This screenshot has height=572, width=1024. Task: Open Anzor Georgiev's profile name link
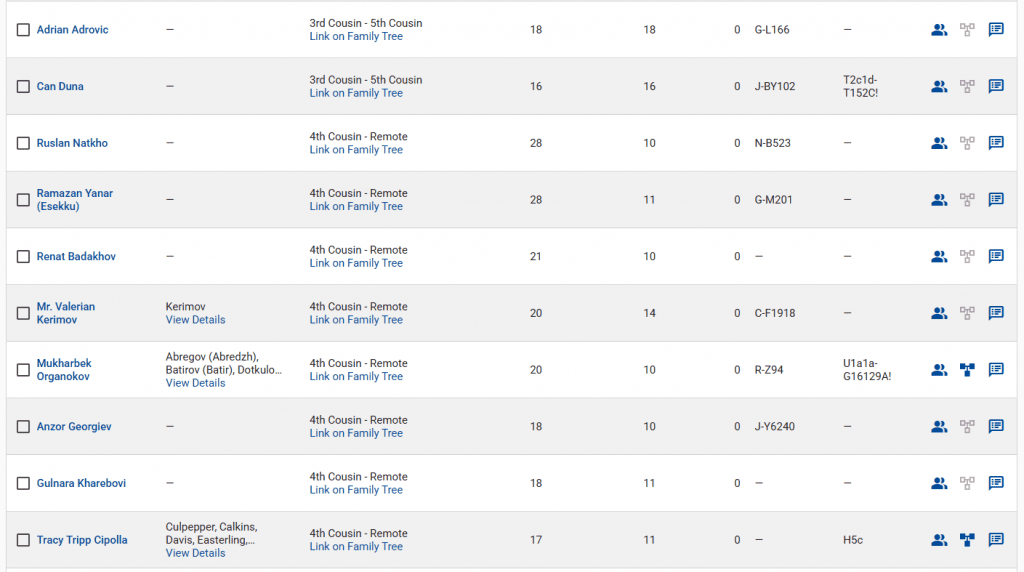[x=74, y=427]
